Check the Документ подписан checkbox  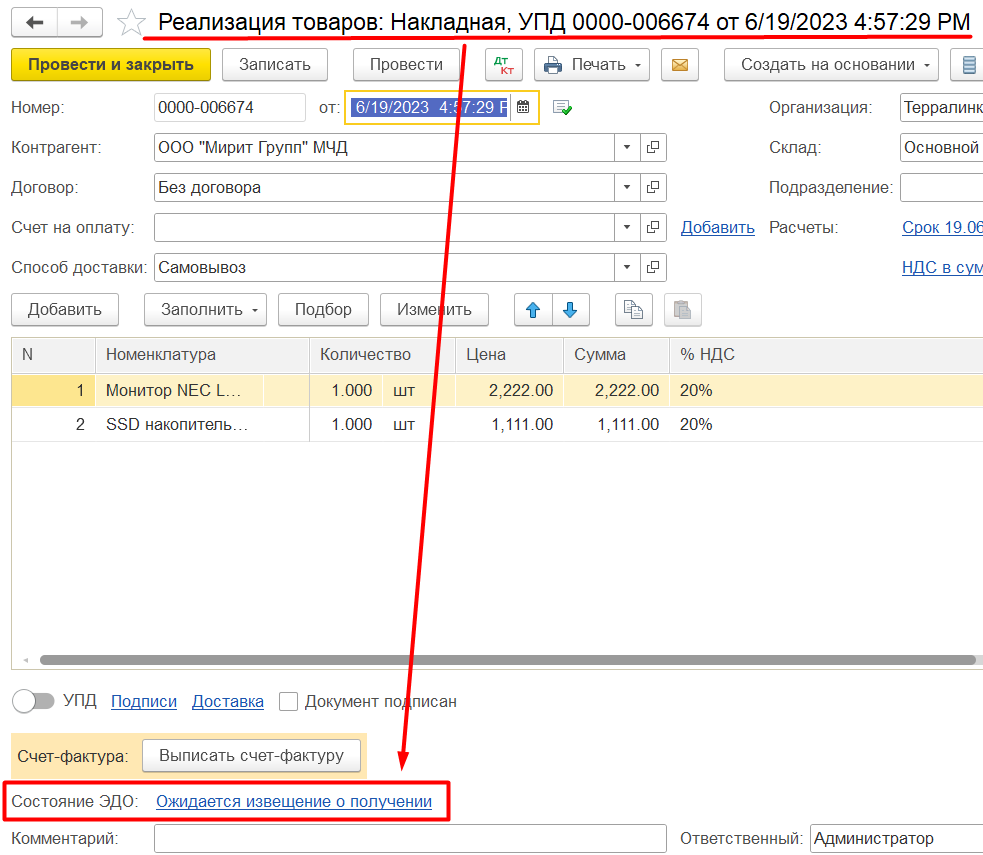pyautogui.click(x=288, y=701)
